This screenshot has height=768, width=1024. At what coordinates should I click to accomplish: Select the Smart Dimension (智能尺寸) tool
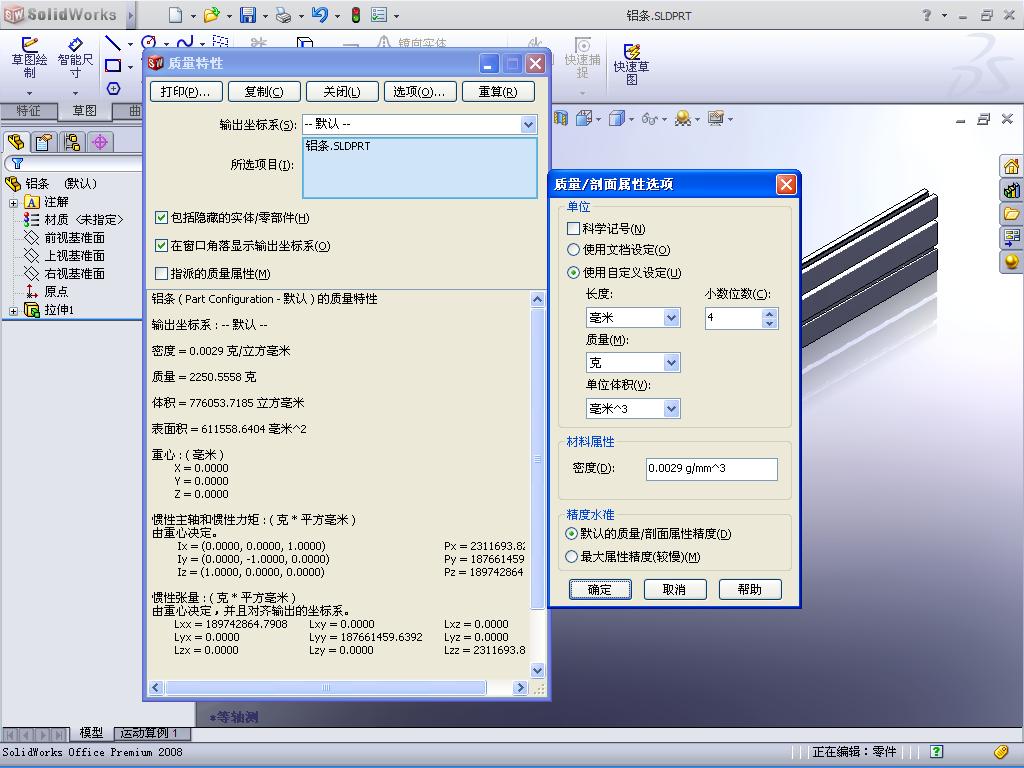point(75,58)
